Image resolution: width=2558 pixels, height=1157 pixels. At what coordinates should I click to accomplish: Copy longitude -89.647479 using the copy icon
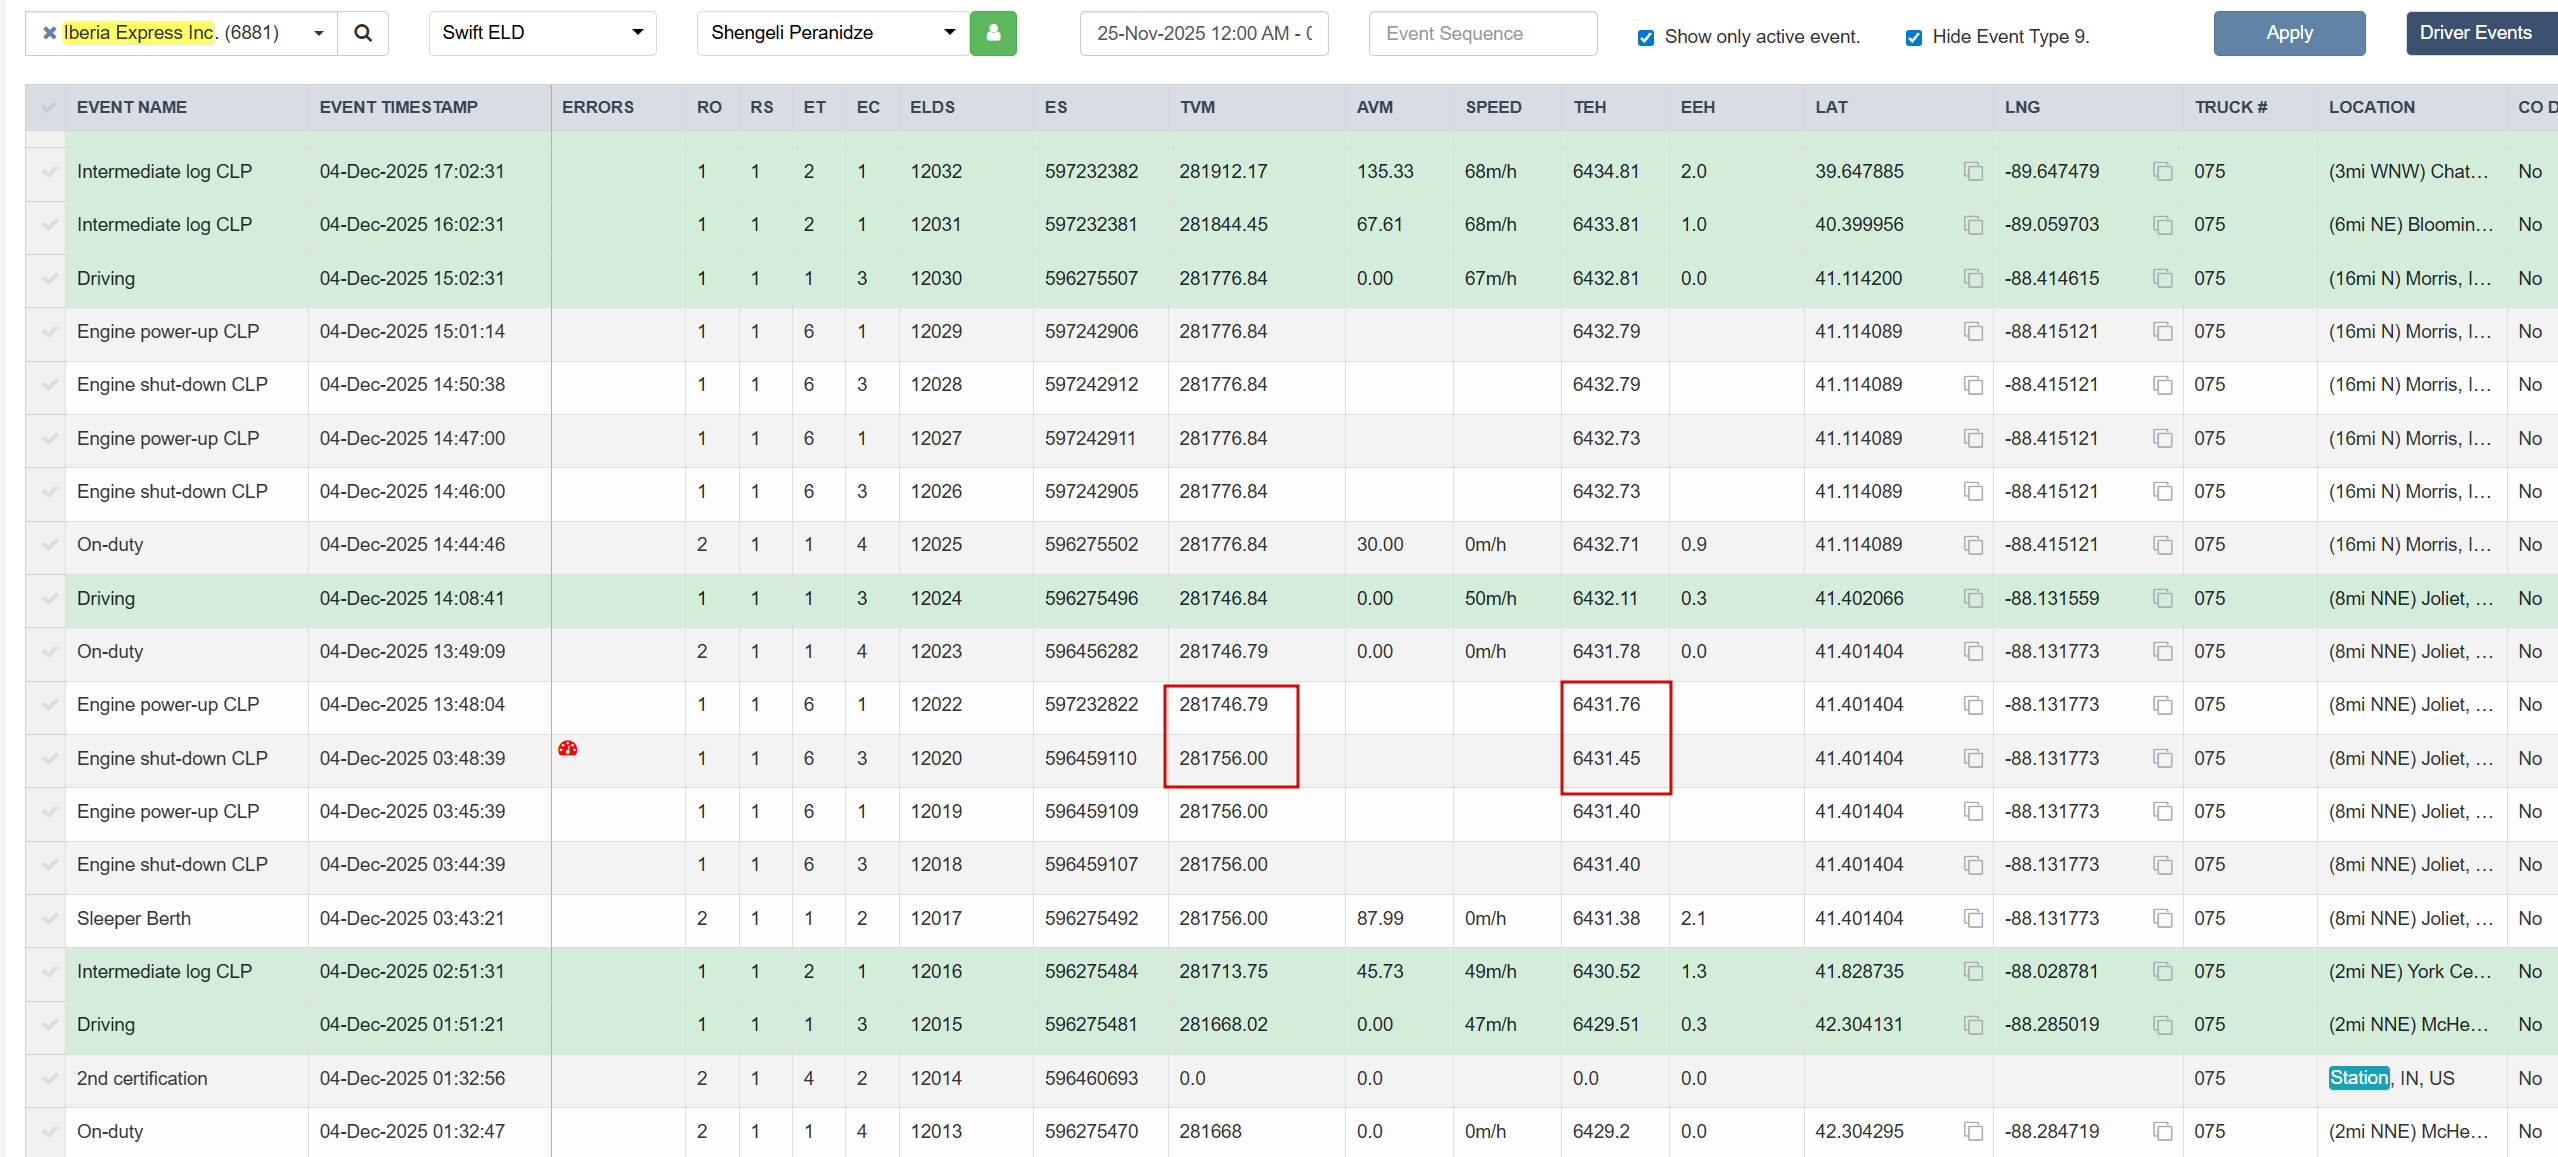(2162, 172)
